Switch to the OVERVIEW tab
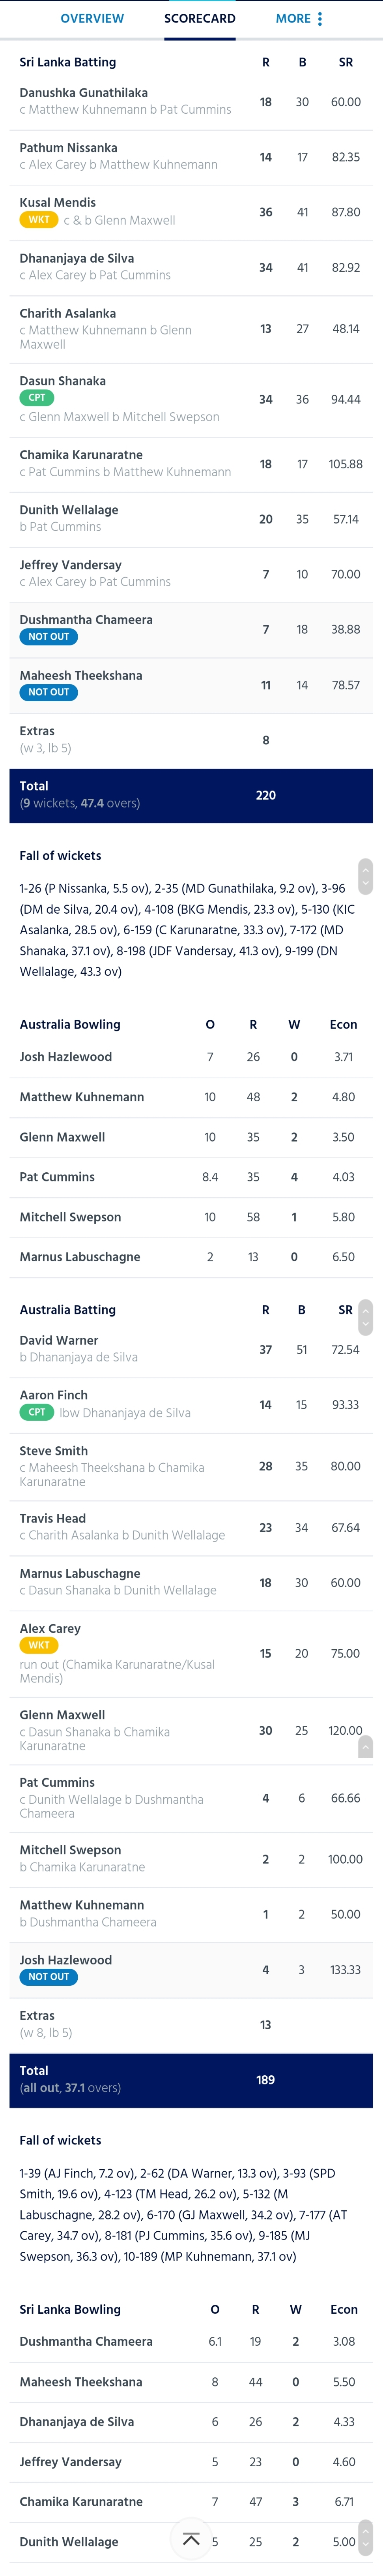 (92, 19)
